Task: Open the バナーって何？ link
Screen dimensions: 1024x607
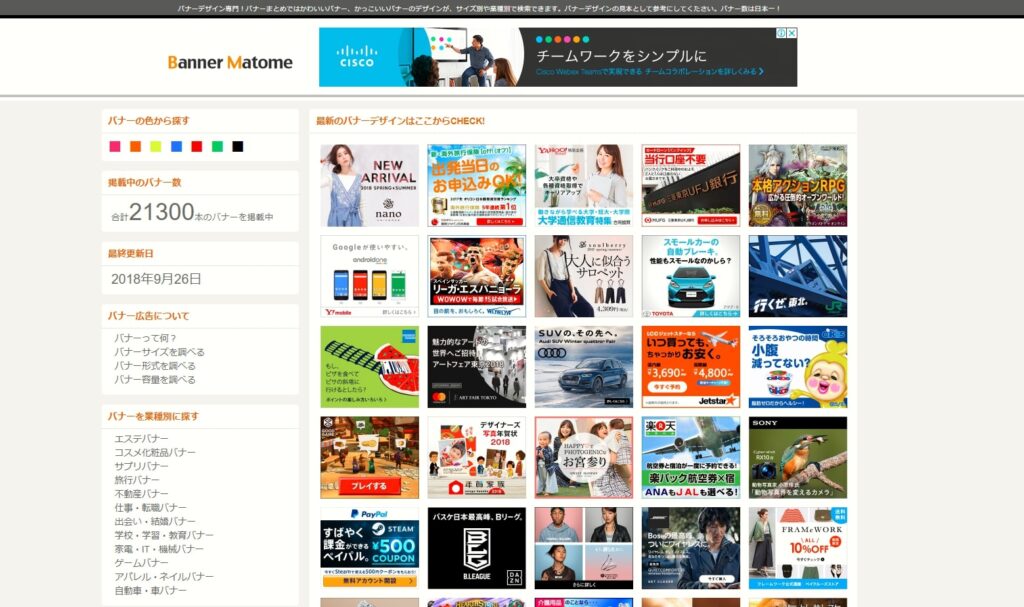Action: click(145, 338)
